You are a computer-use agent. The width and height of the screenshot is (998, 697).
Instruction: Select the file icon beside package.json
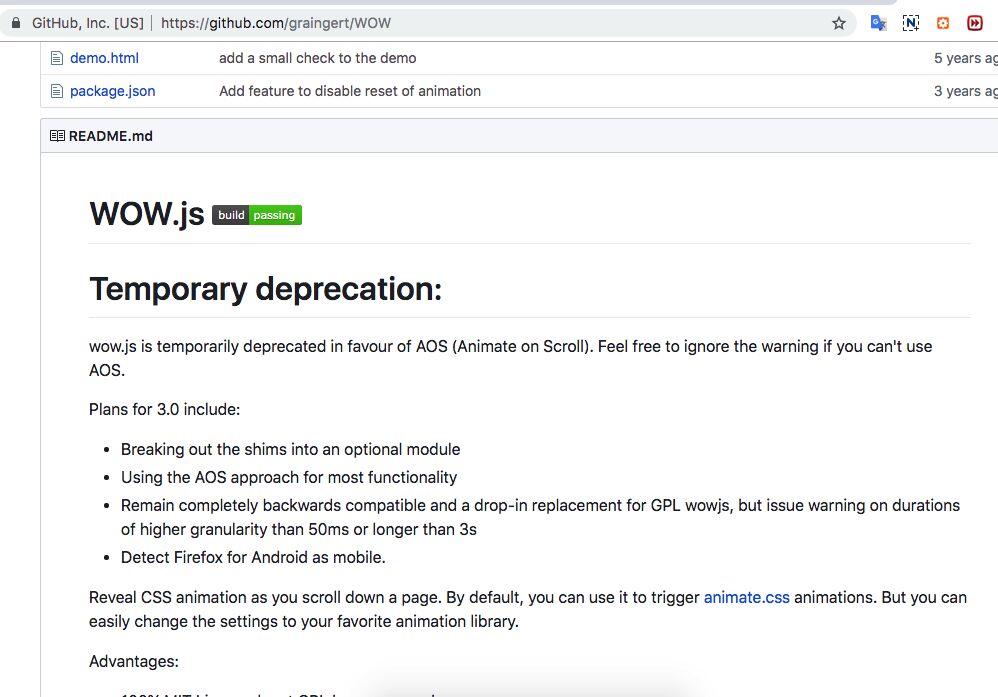coord(57,91)
